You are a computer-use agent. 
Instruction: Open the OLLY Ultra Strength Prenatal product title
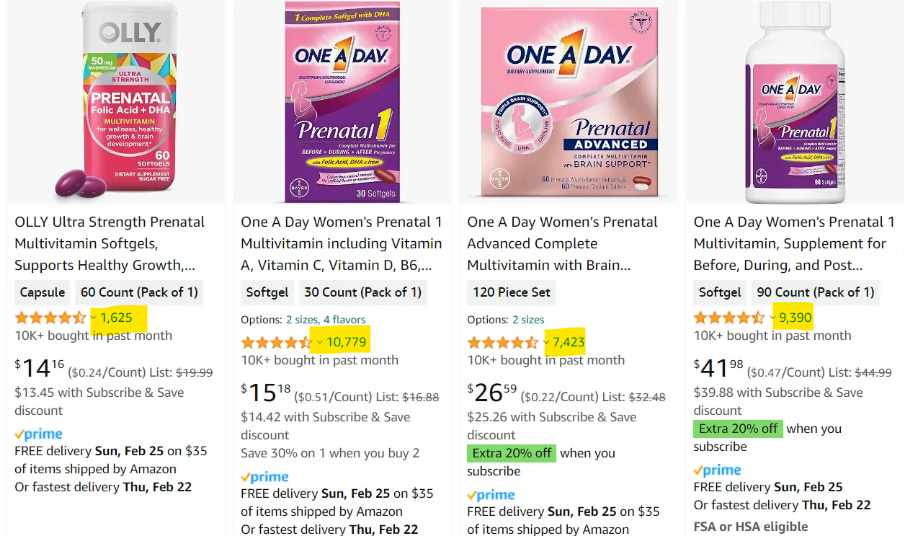click(x=110, y=243)
